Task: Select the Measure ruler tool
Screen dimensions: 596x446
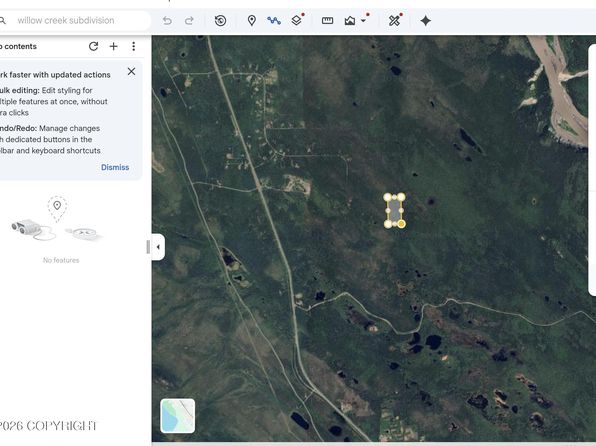Action: tap(327, 21)
